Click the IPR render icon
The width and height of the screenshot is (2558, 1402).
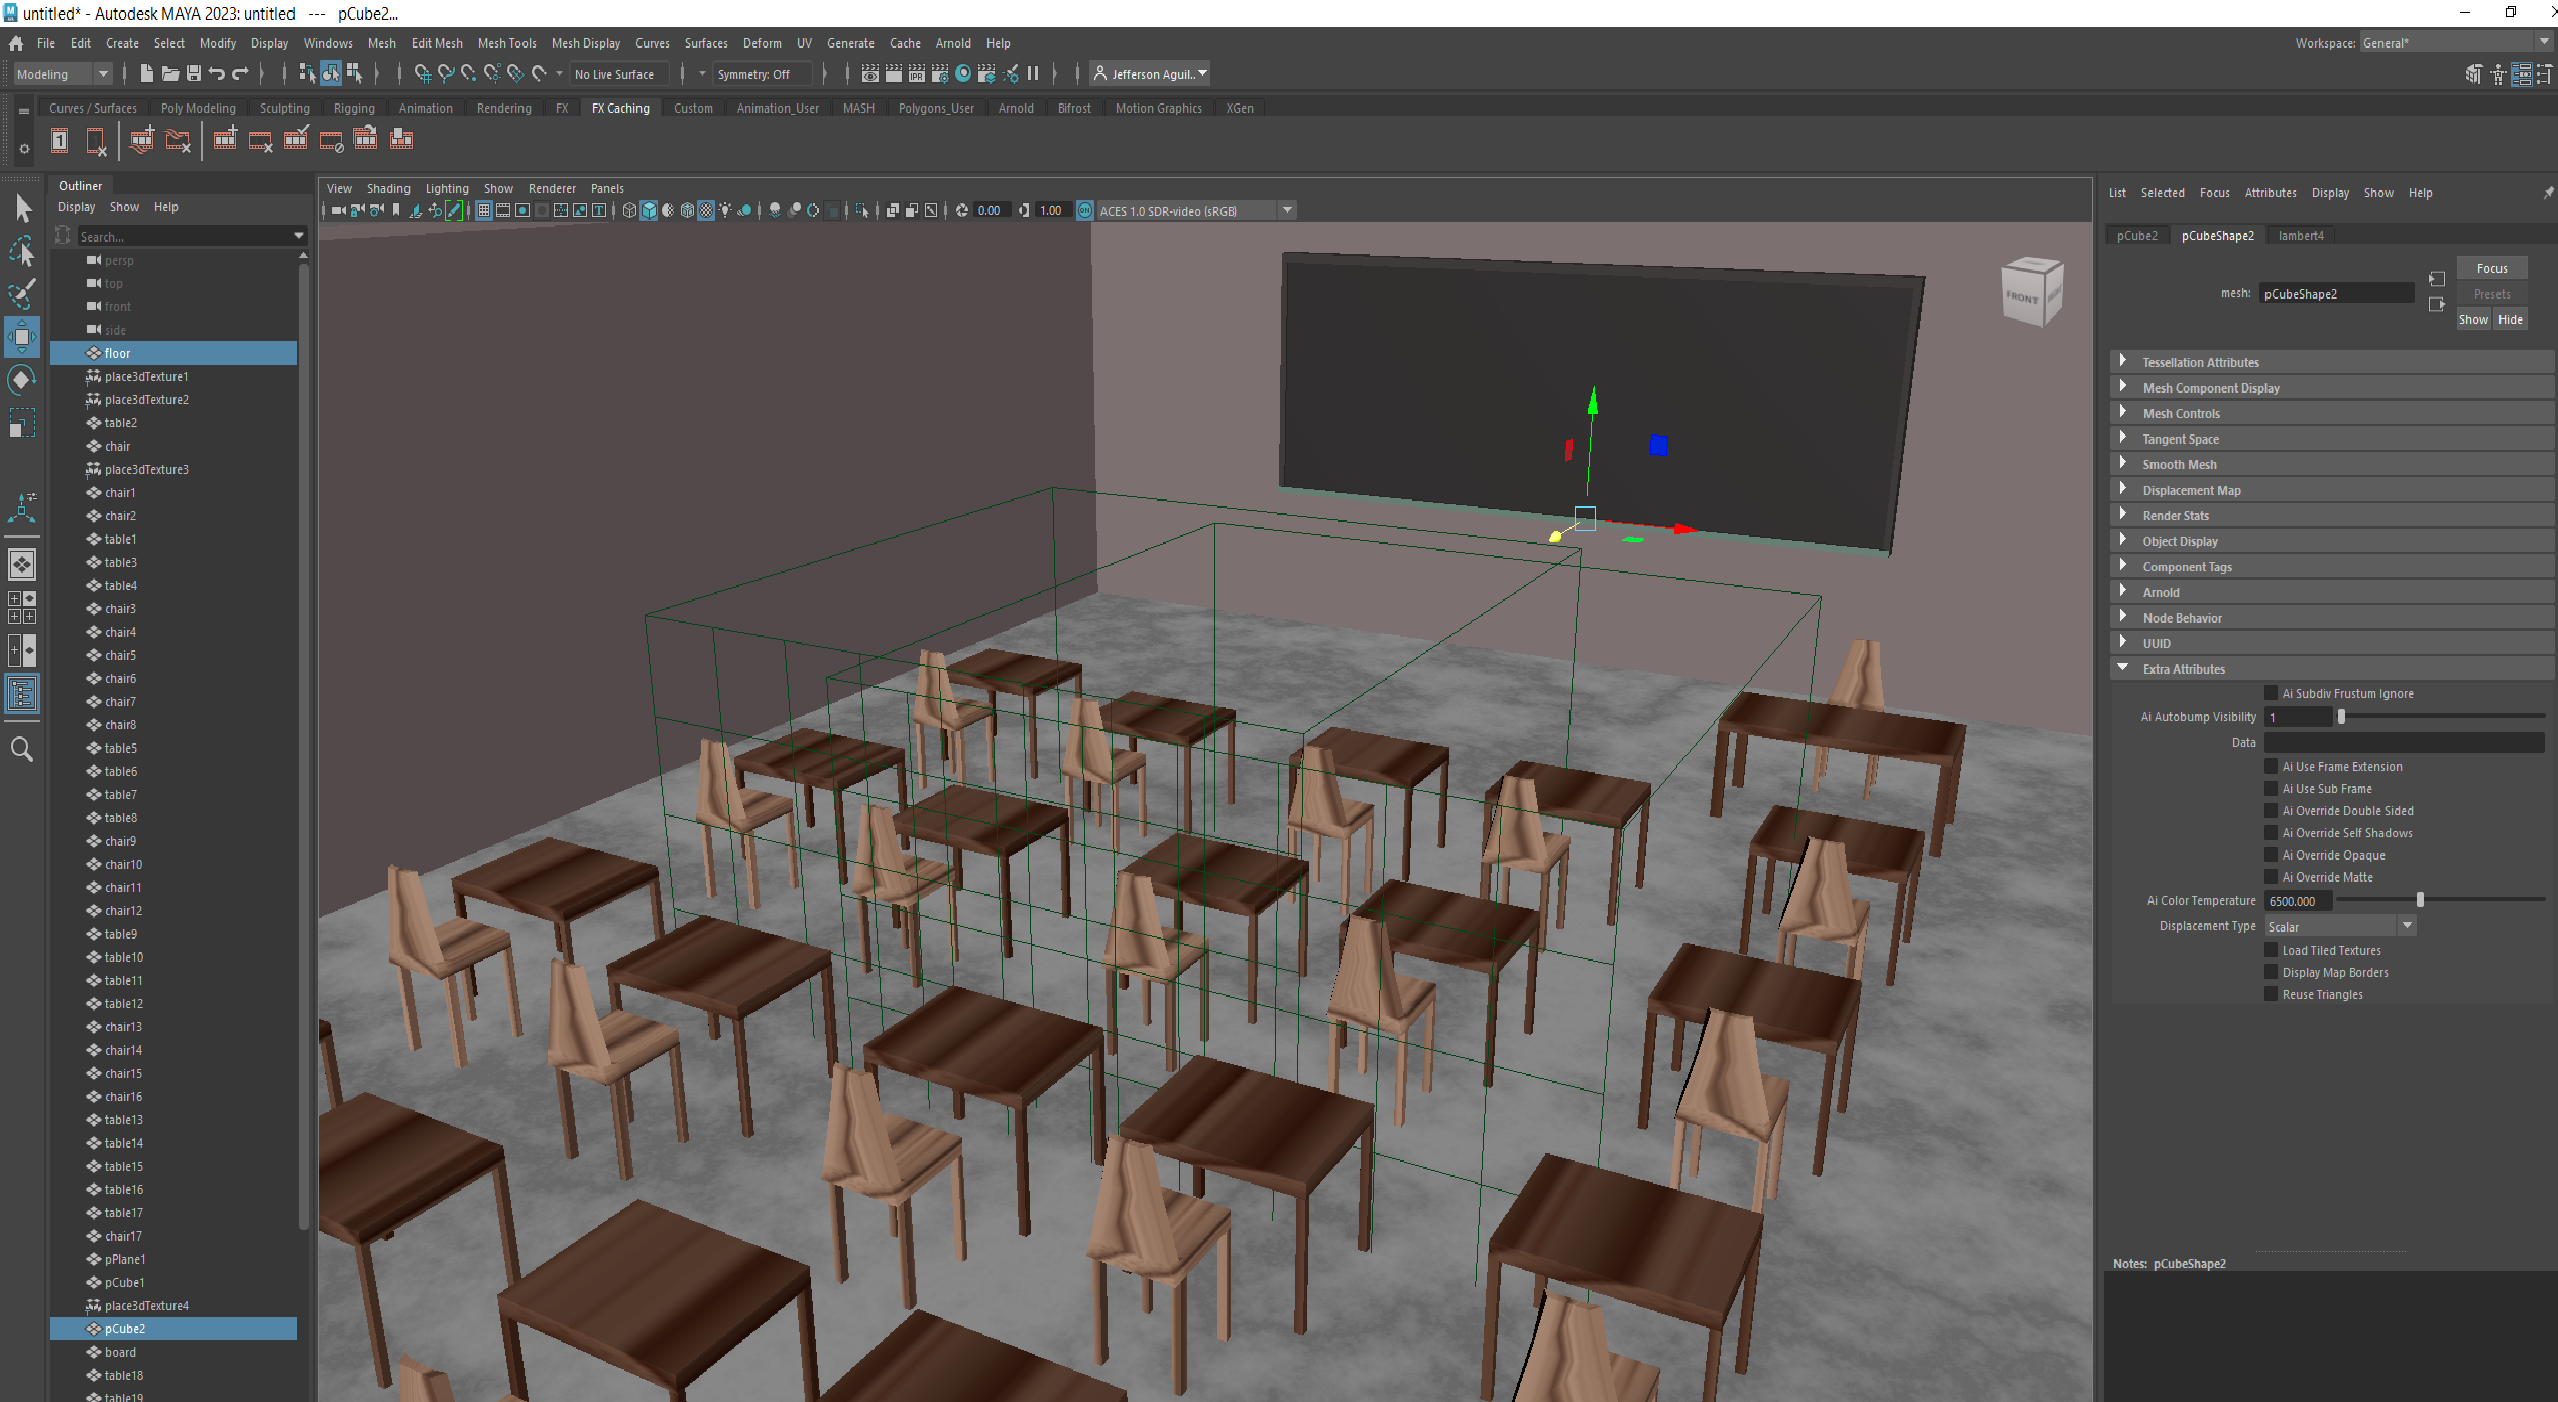[x=917, y=73]
